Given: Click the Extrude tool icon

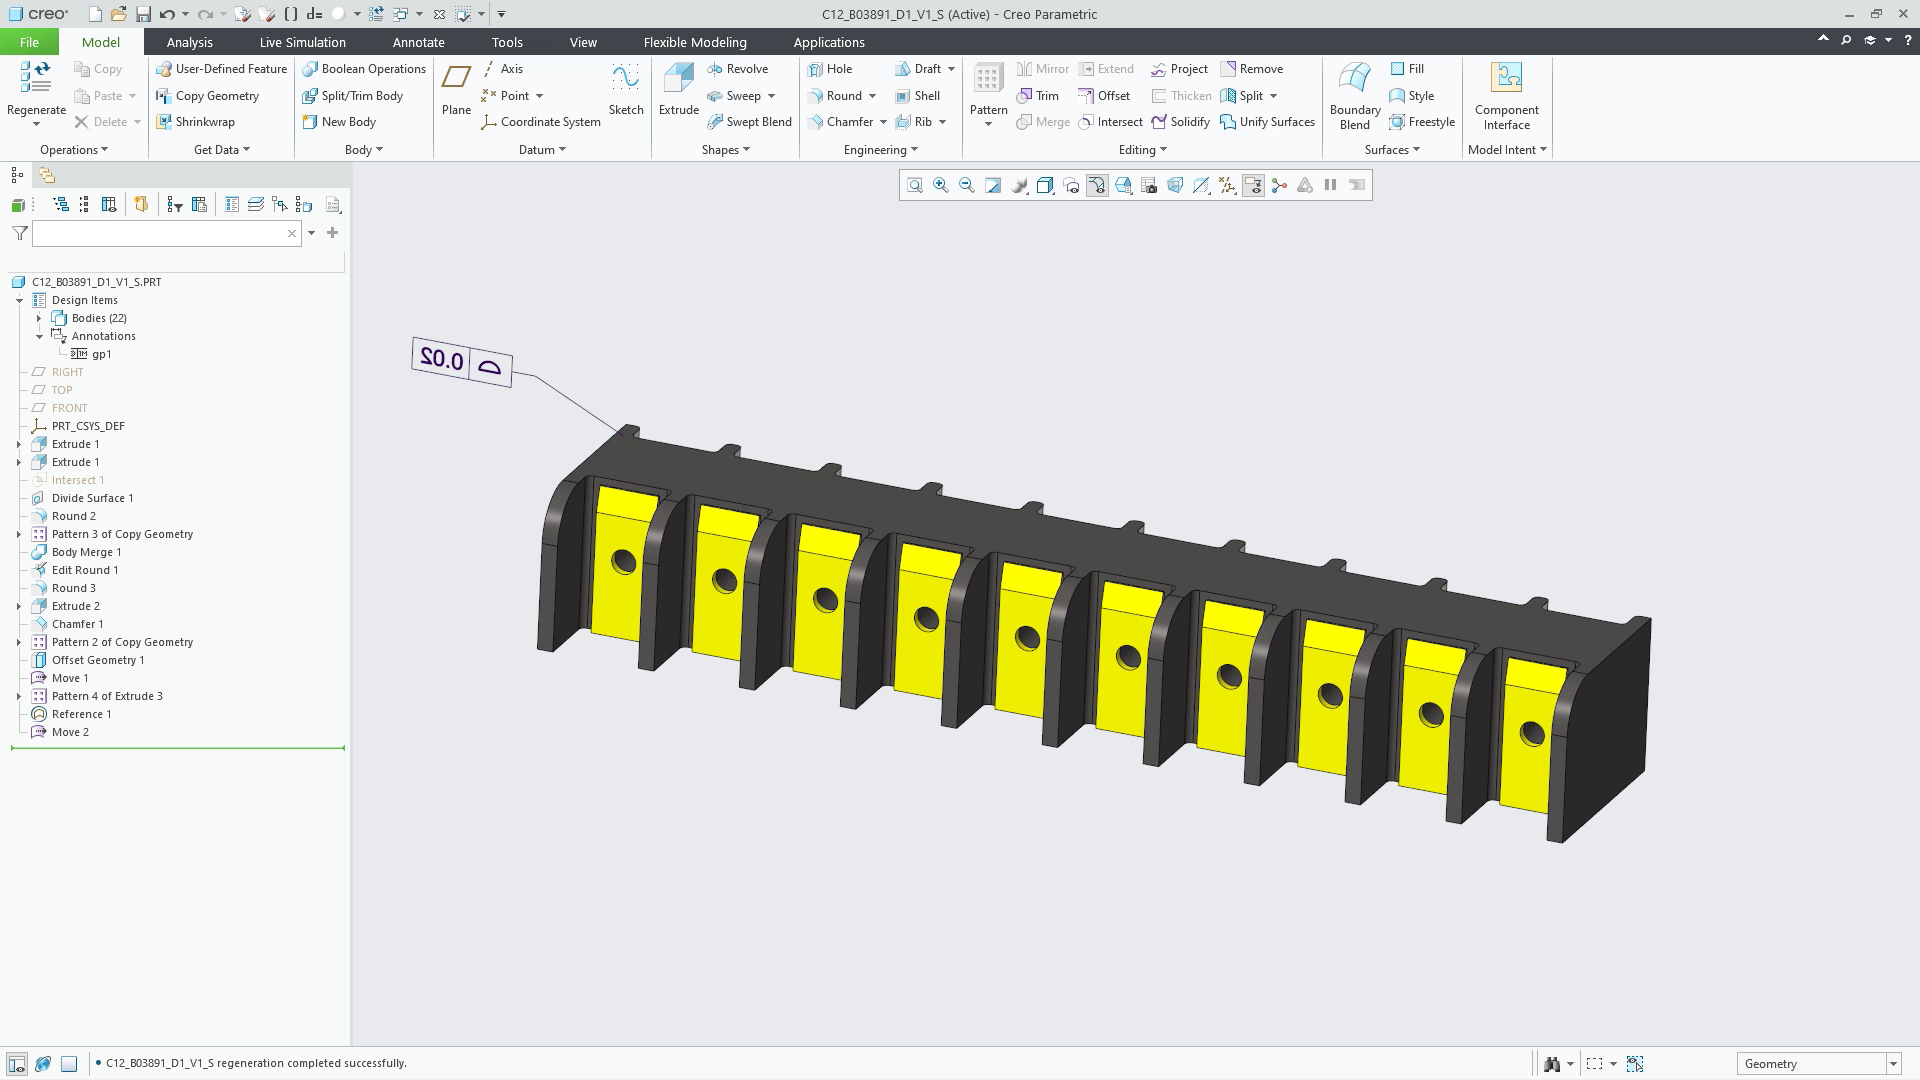Looking at the screenshot, I should [x=678, y=78].
